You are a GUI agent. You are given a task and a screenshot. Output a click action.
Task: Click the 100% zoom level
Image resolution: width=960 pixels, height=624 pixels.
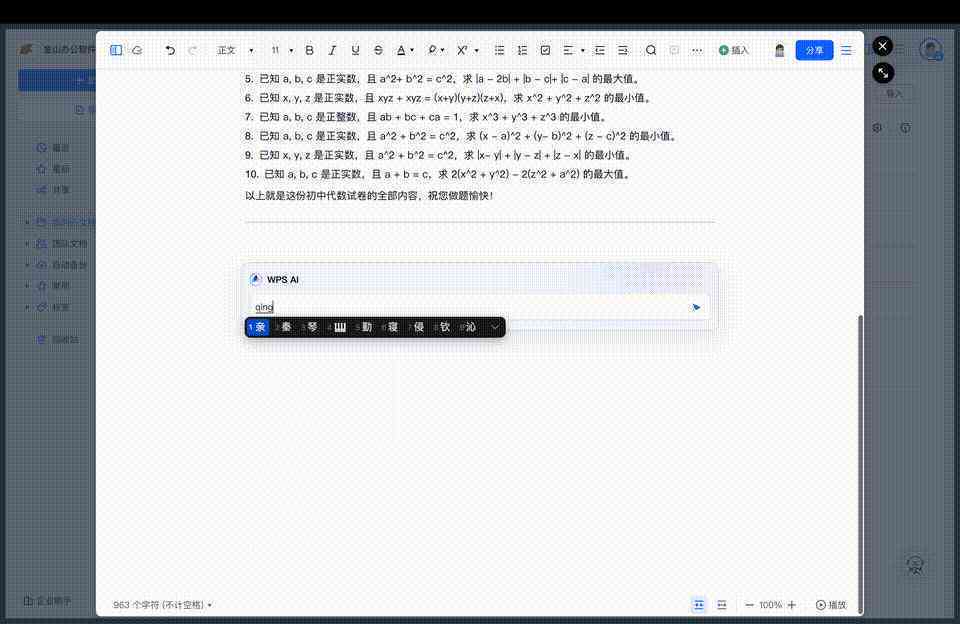[770, 604]
